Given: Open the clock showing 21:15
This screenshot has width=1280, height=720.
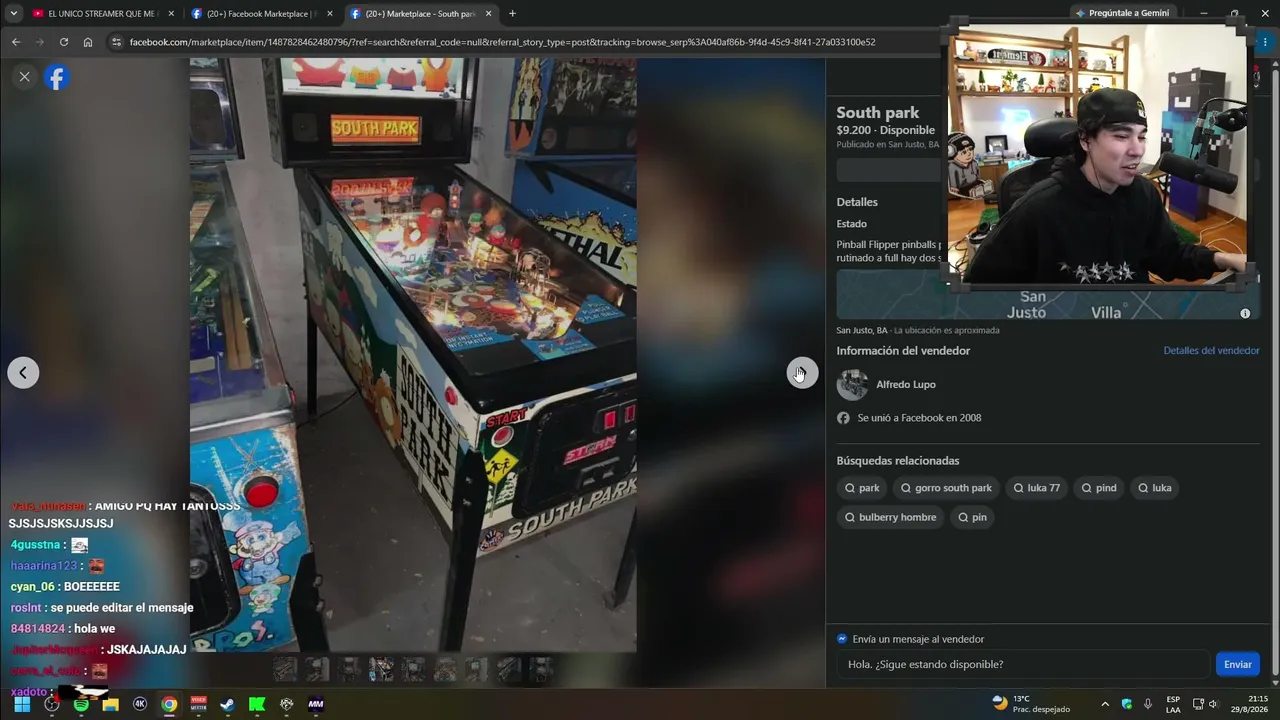Looking at the screenshot, I should [1248, 704].
